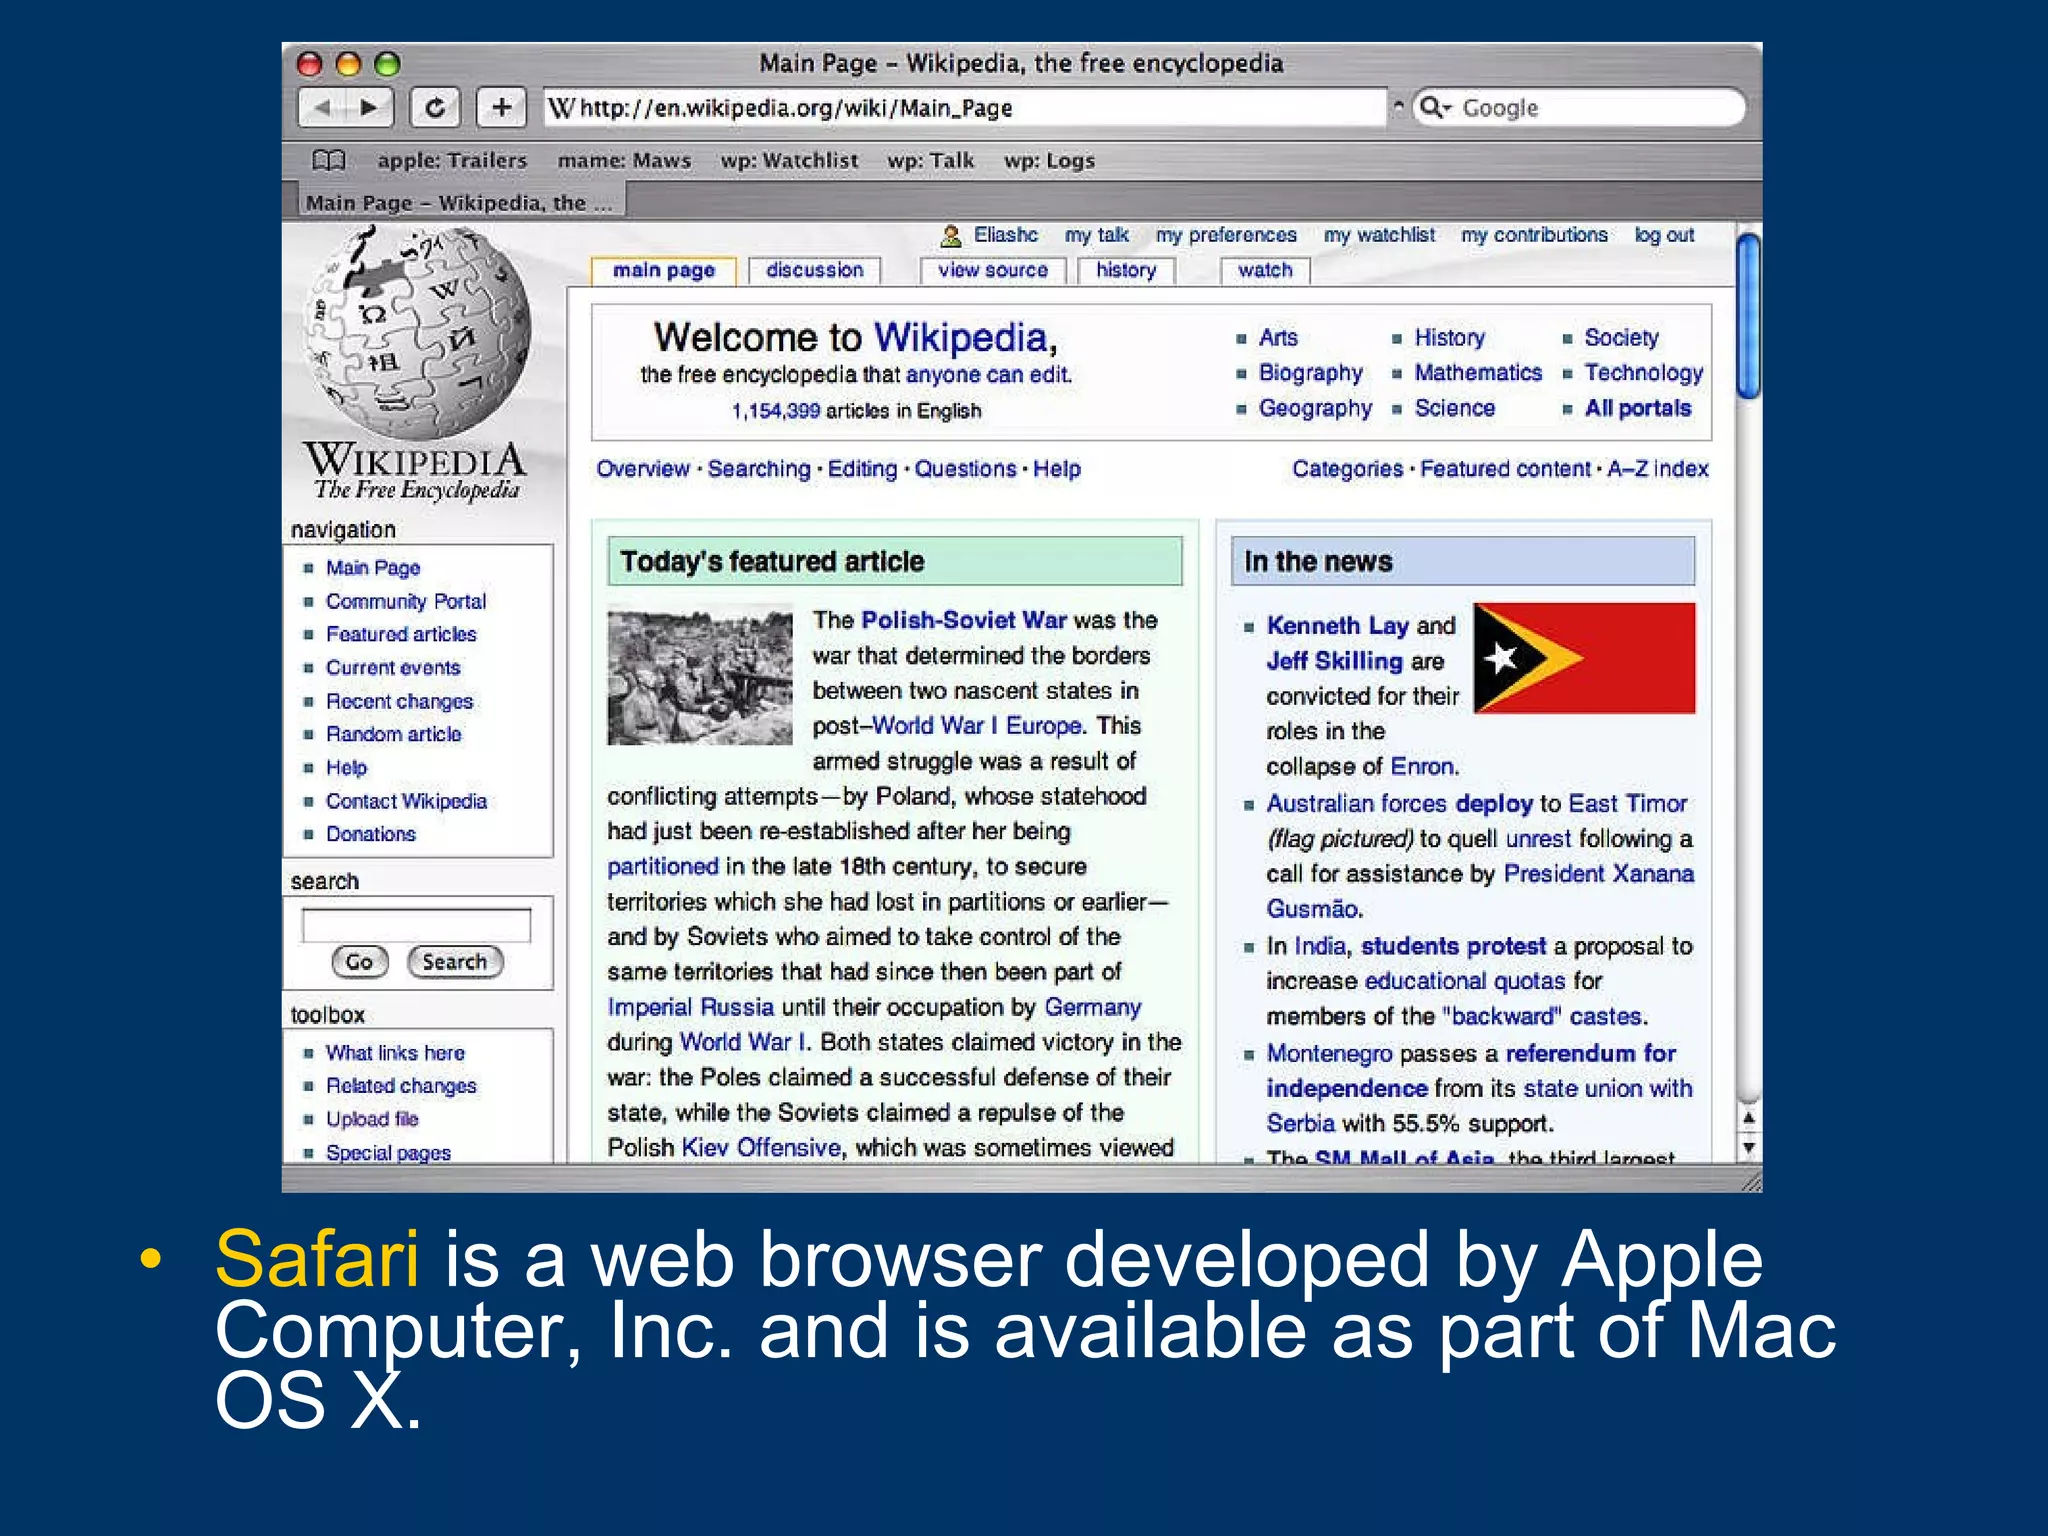This screenshot has width=2048, height=1536.
Task: Click the Wikipedia globe logo
Action: 418,334
